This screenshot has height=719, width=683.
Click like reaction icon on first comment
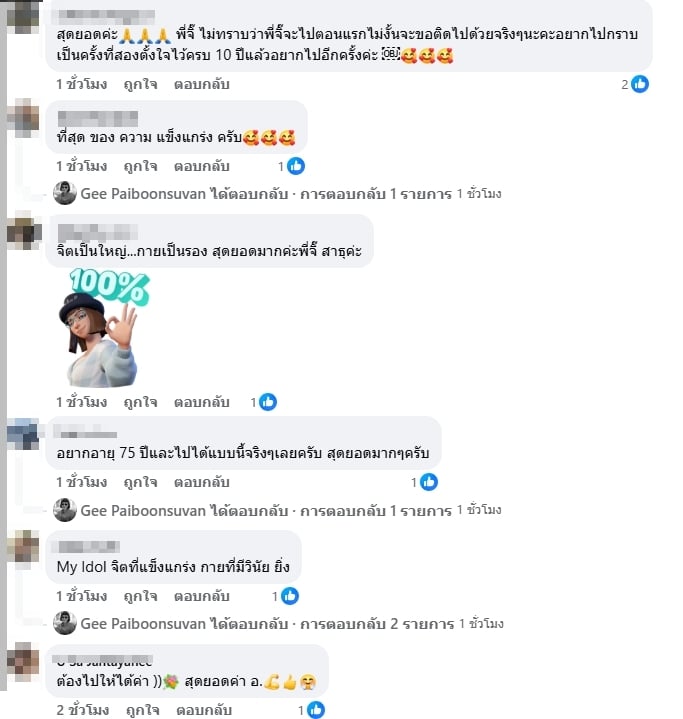[x=639, y=84]
